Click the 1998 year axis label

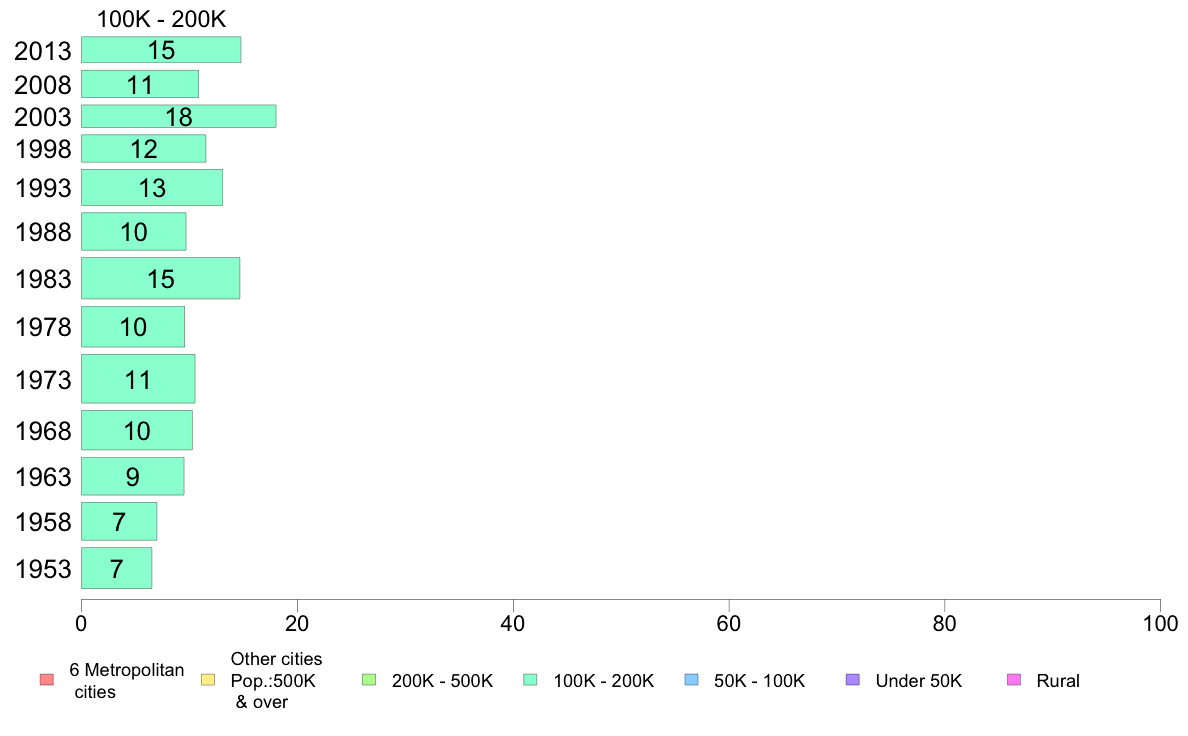coord(43,149)
